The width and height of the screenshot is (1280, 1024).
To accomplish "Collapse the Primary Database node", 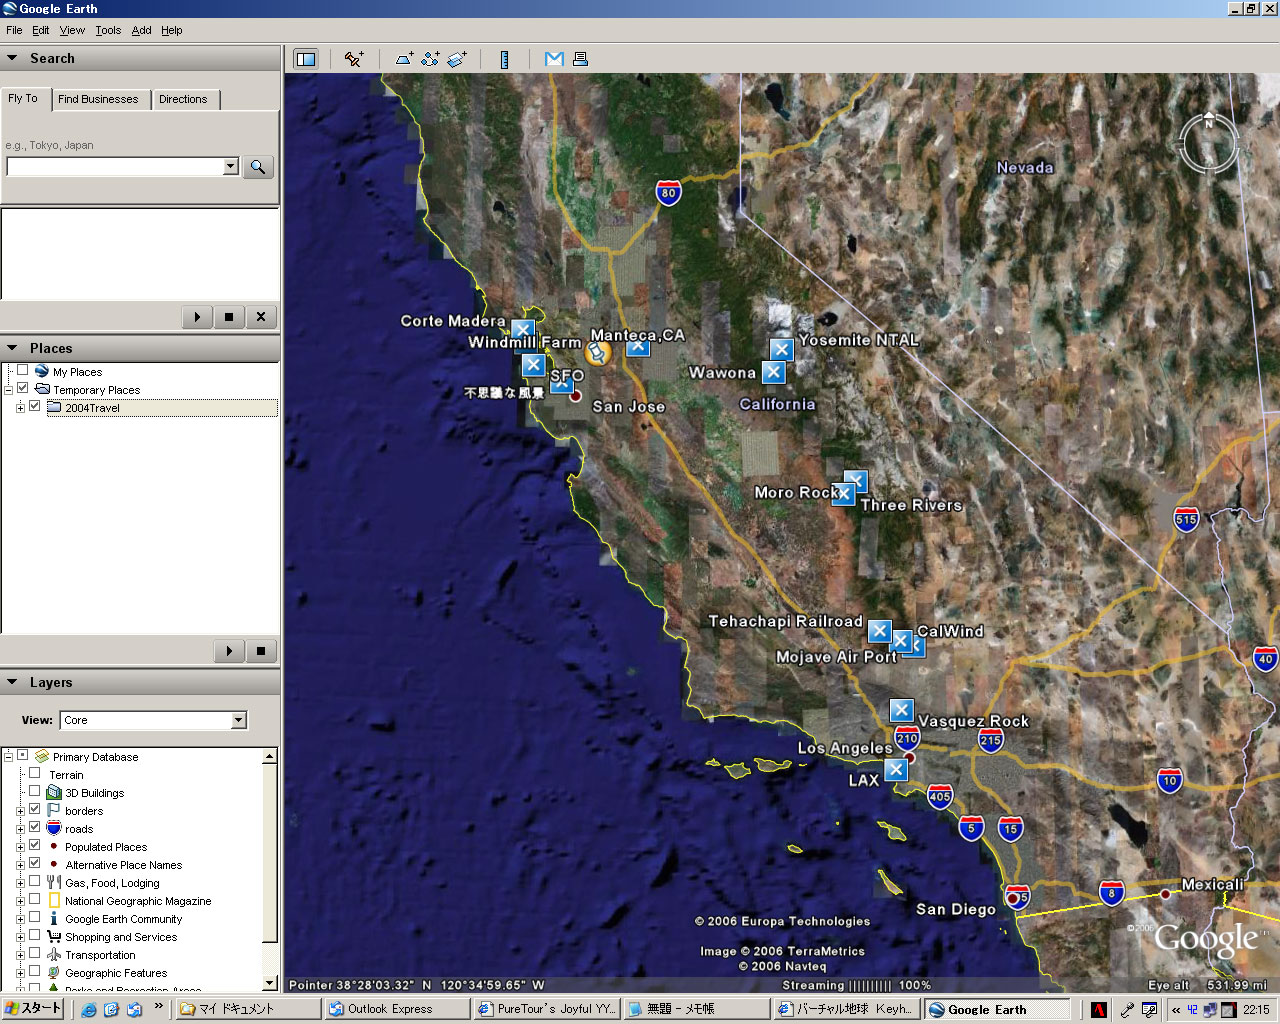I will tap(8, 757).
